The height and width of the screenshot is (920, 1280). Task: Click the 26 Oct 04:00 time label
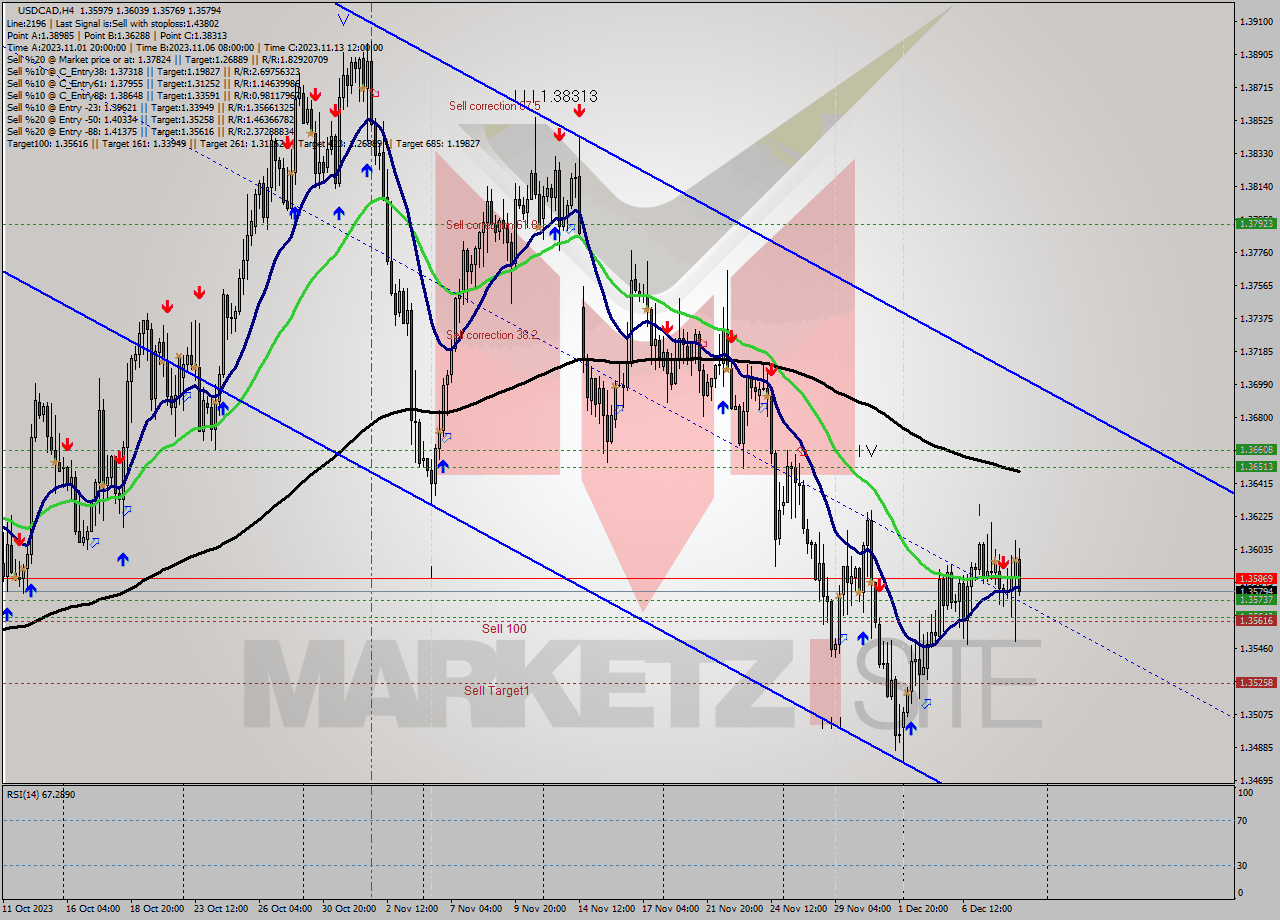tap(284, 910)
